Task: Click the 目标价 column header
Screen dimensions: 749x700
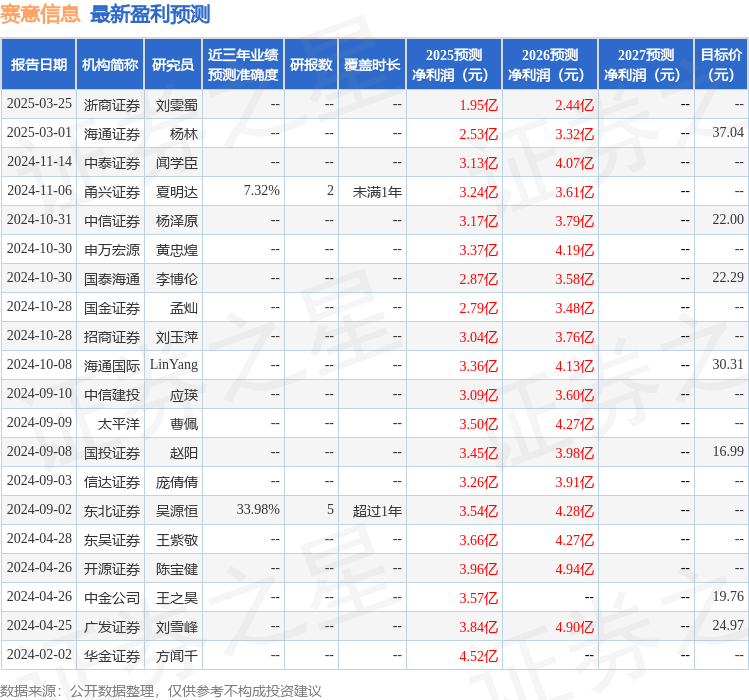Action: (721, 65)
